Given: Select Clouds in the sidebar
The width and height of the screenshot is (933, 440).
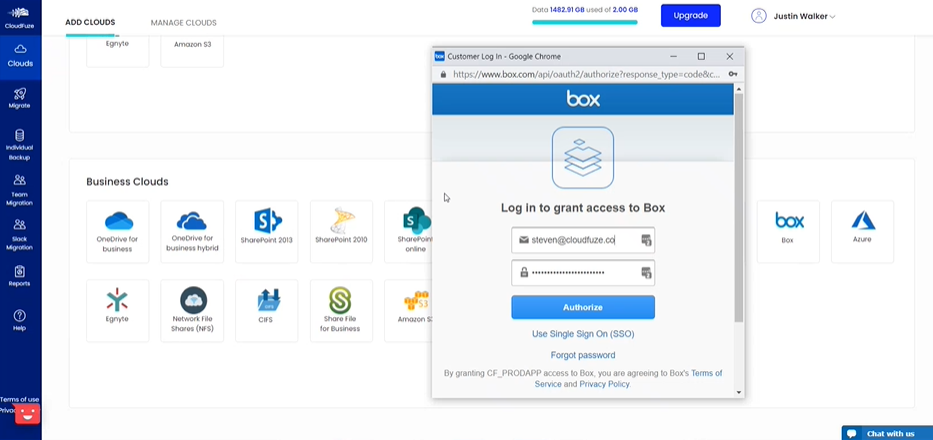Looking at the screenshot, I should 20,56.
